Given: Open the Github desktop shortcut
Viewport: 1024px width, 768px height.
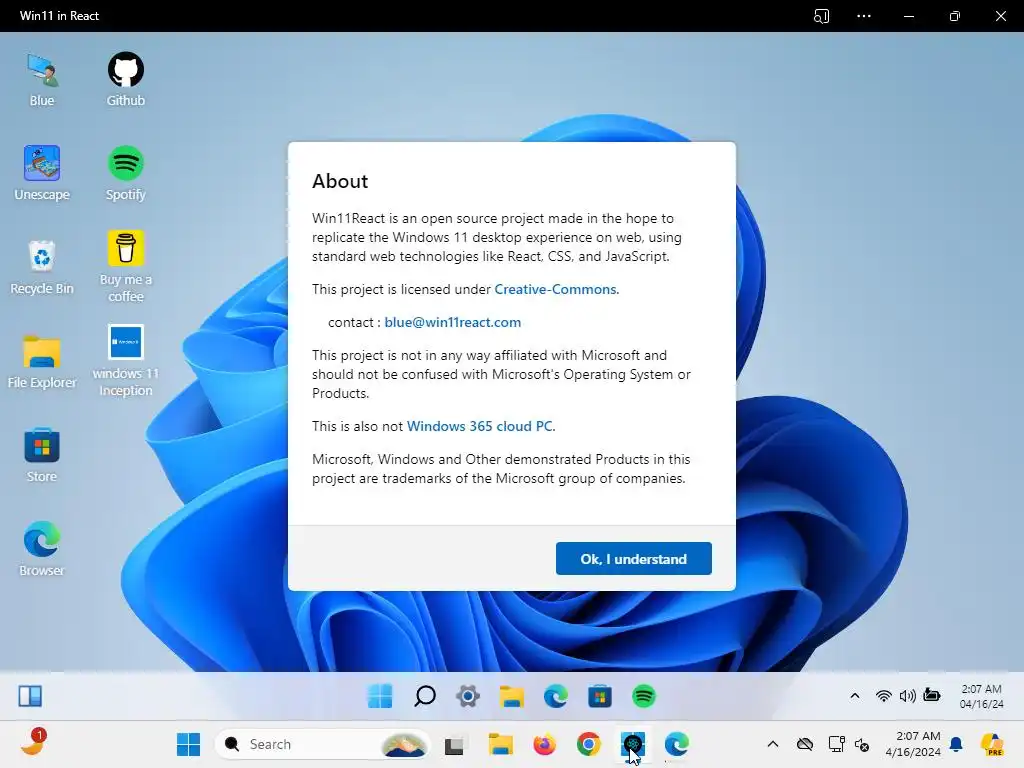Looking at the screenshot, I should coord(125,80).
